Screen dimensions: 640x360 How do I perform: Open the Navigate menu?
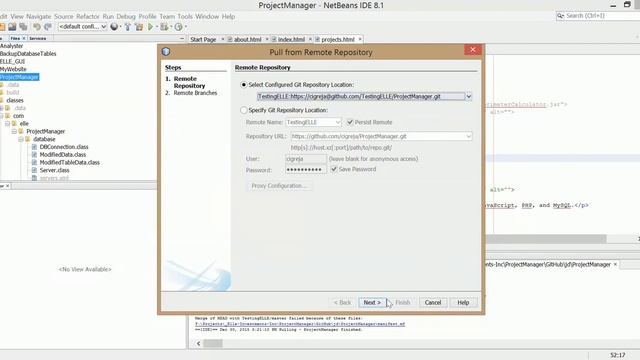pos(39,16)
